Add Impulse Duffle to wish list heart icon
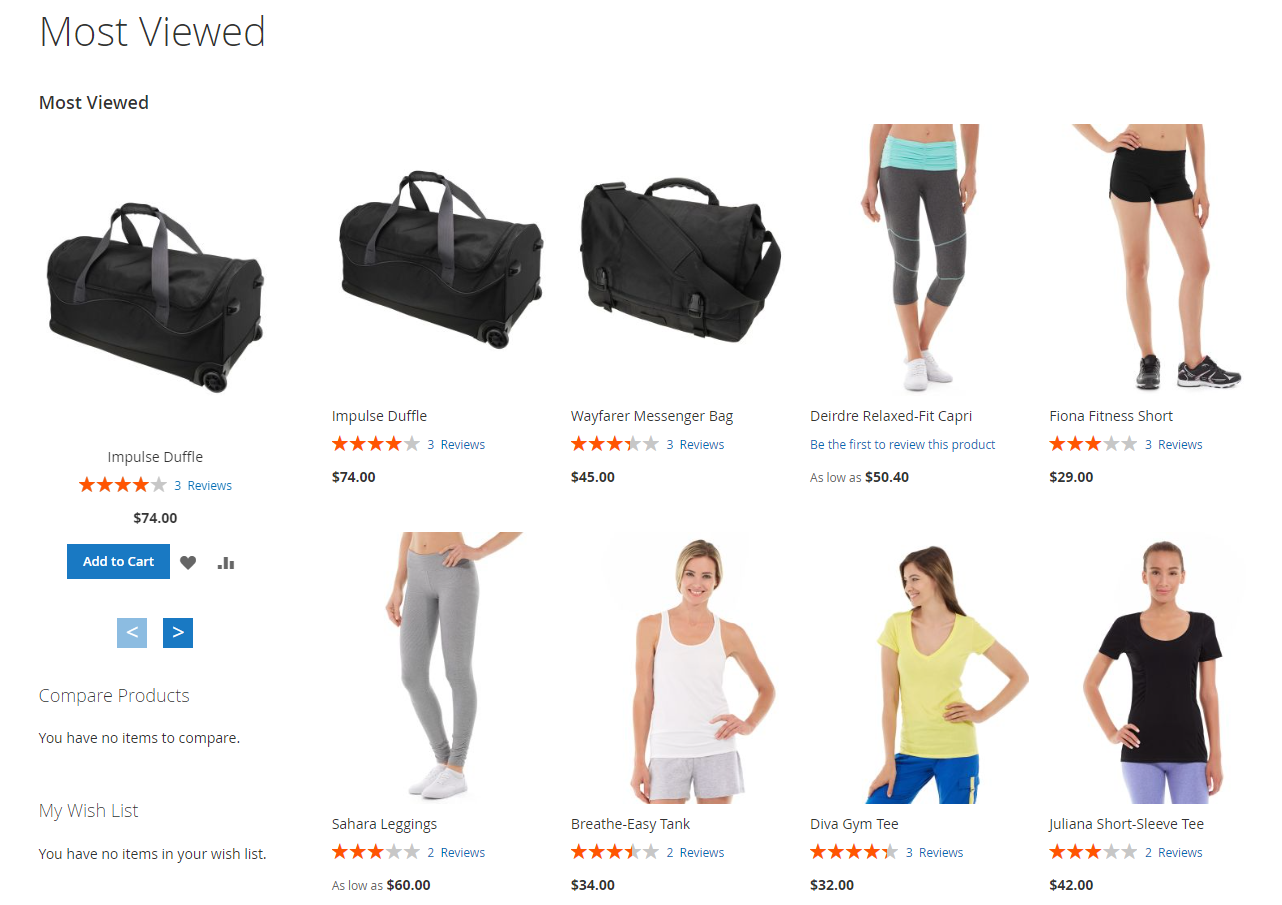The height and width of the screenshot is (905, 1282). click(188, 563)
